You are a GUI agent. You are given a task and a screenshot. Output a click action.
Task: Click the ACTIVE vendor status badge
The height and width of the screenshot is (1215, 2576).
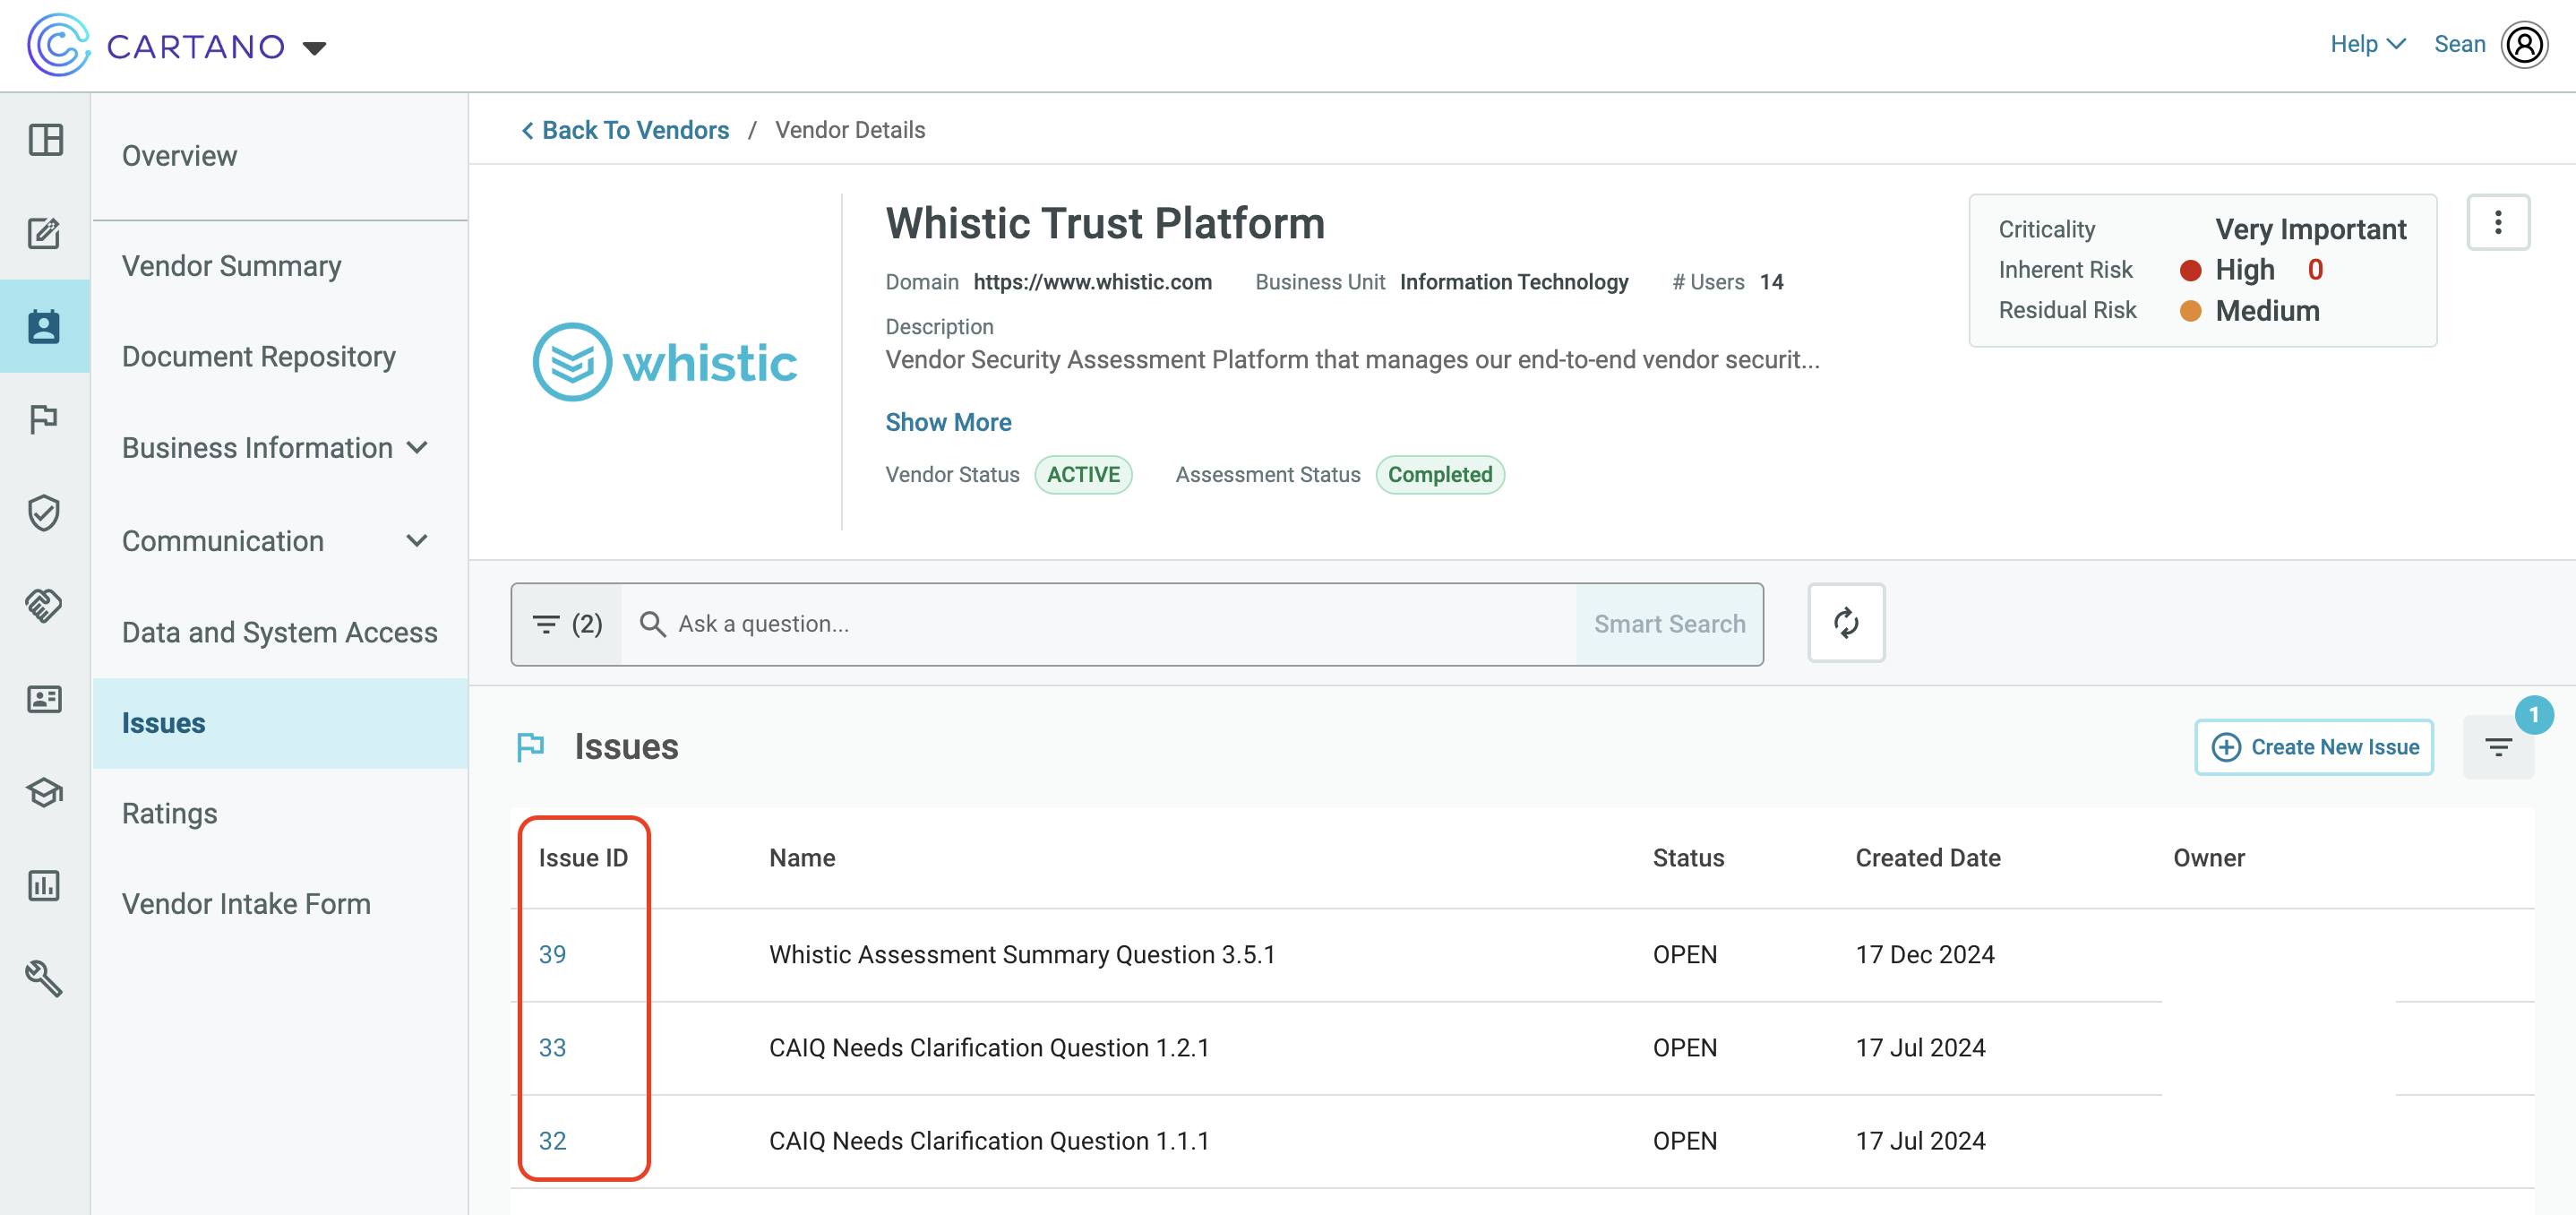1083,475
